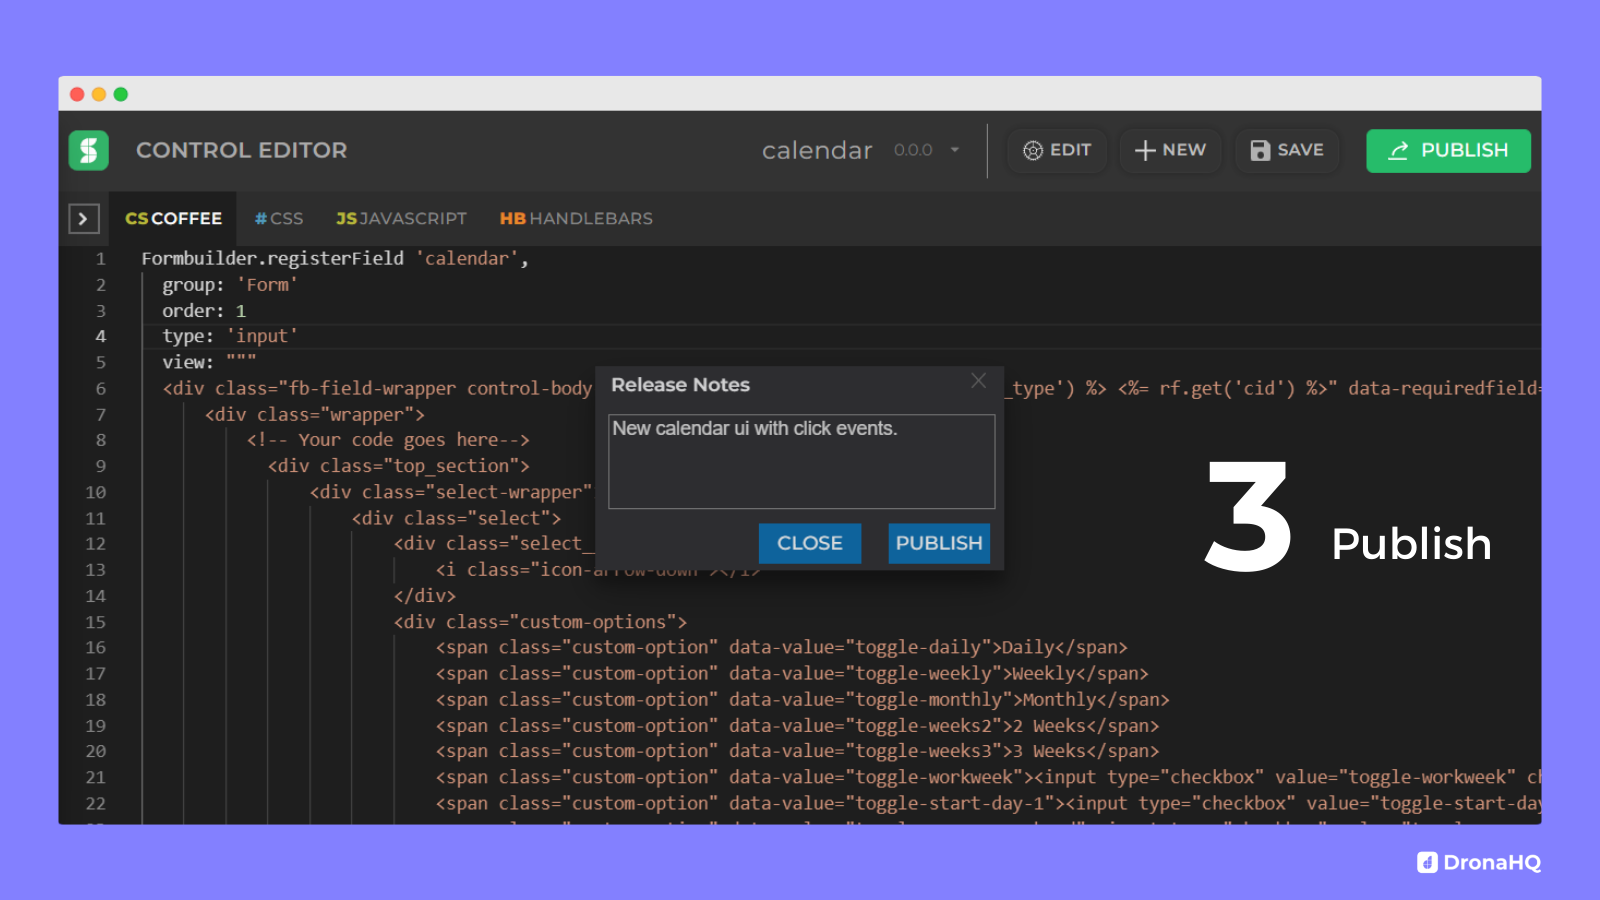Click the CONTROL EDITOR title text
The height and width of the screenshot is (900, 1600).
point(242,150)
